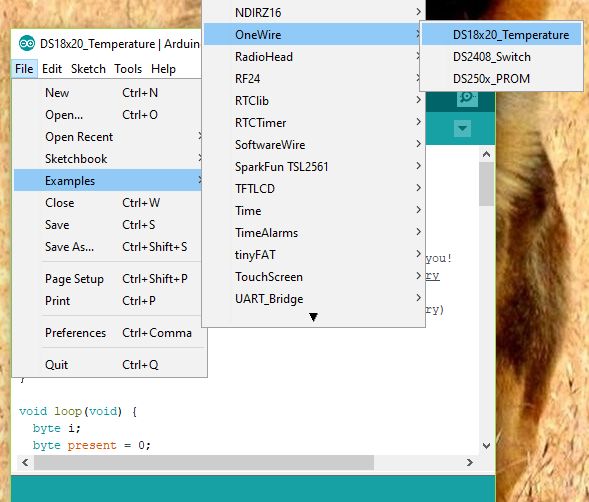This screenshot has width=589, height=502.
Task: Open the Edit menu
Action: coord(52,69)
